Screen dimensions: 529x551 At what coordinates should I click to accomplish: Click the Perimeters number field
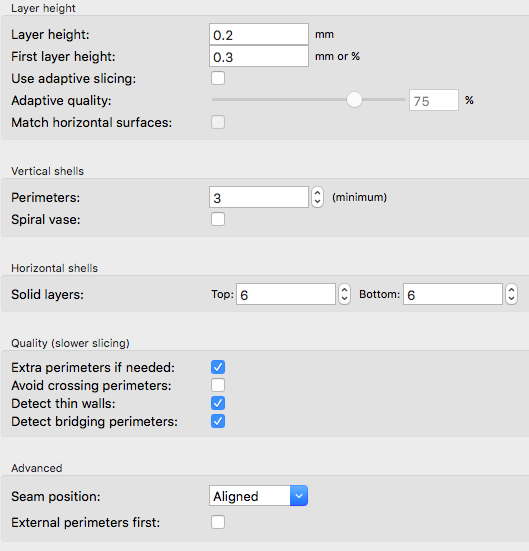point(259,197)
